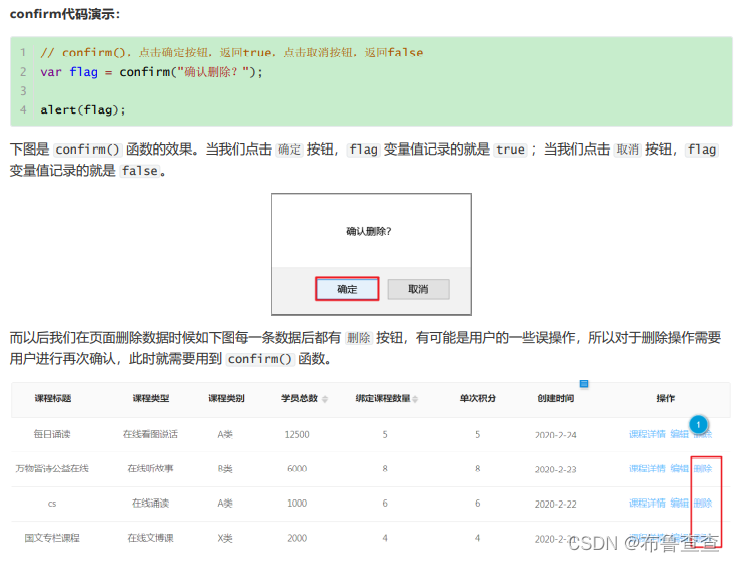Click the 单次积分 column header
This screenshot has width=734, height=562.
point(477,399)
